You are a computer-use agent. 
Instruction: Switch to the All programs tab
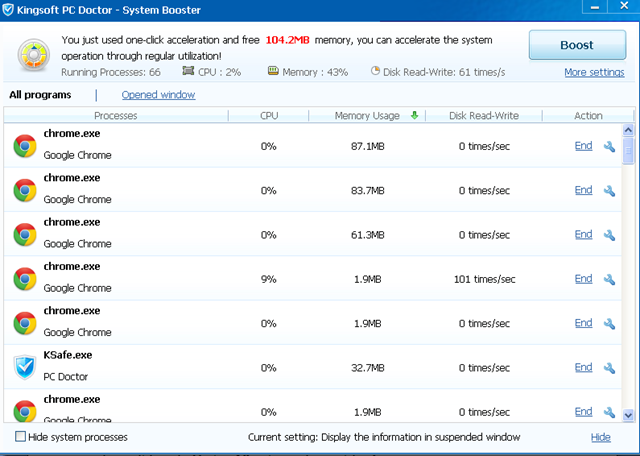pos(40,95)
